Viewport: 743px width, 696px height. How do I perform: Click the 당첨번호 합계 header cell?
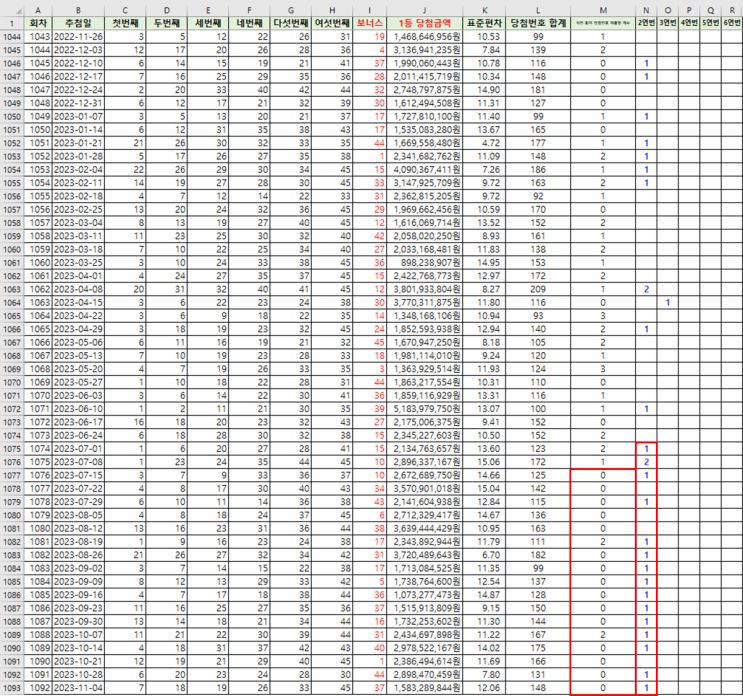point(538,23)
